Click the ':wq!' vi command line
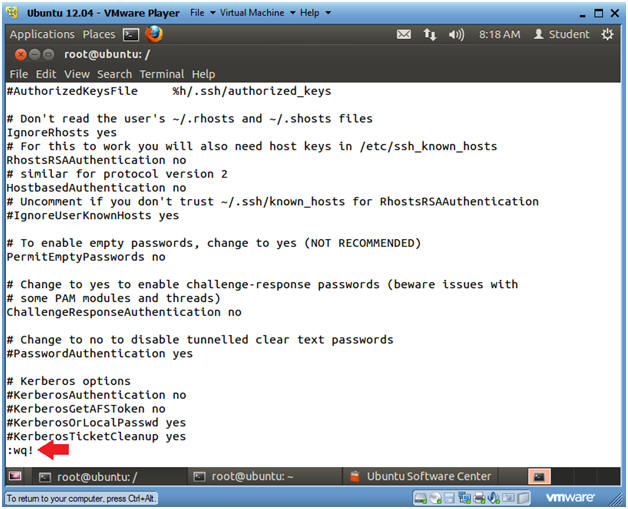628x509 pixels. click(x=20, y=451)
